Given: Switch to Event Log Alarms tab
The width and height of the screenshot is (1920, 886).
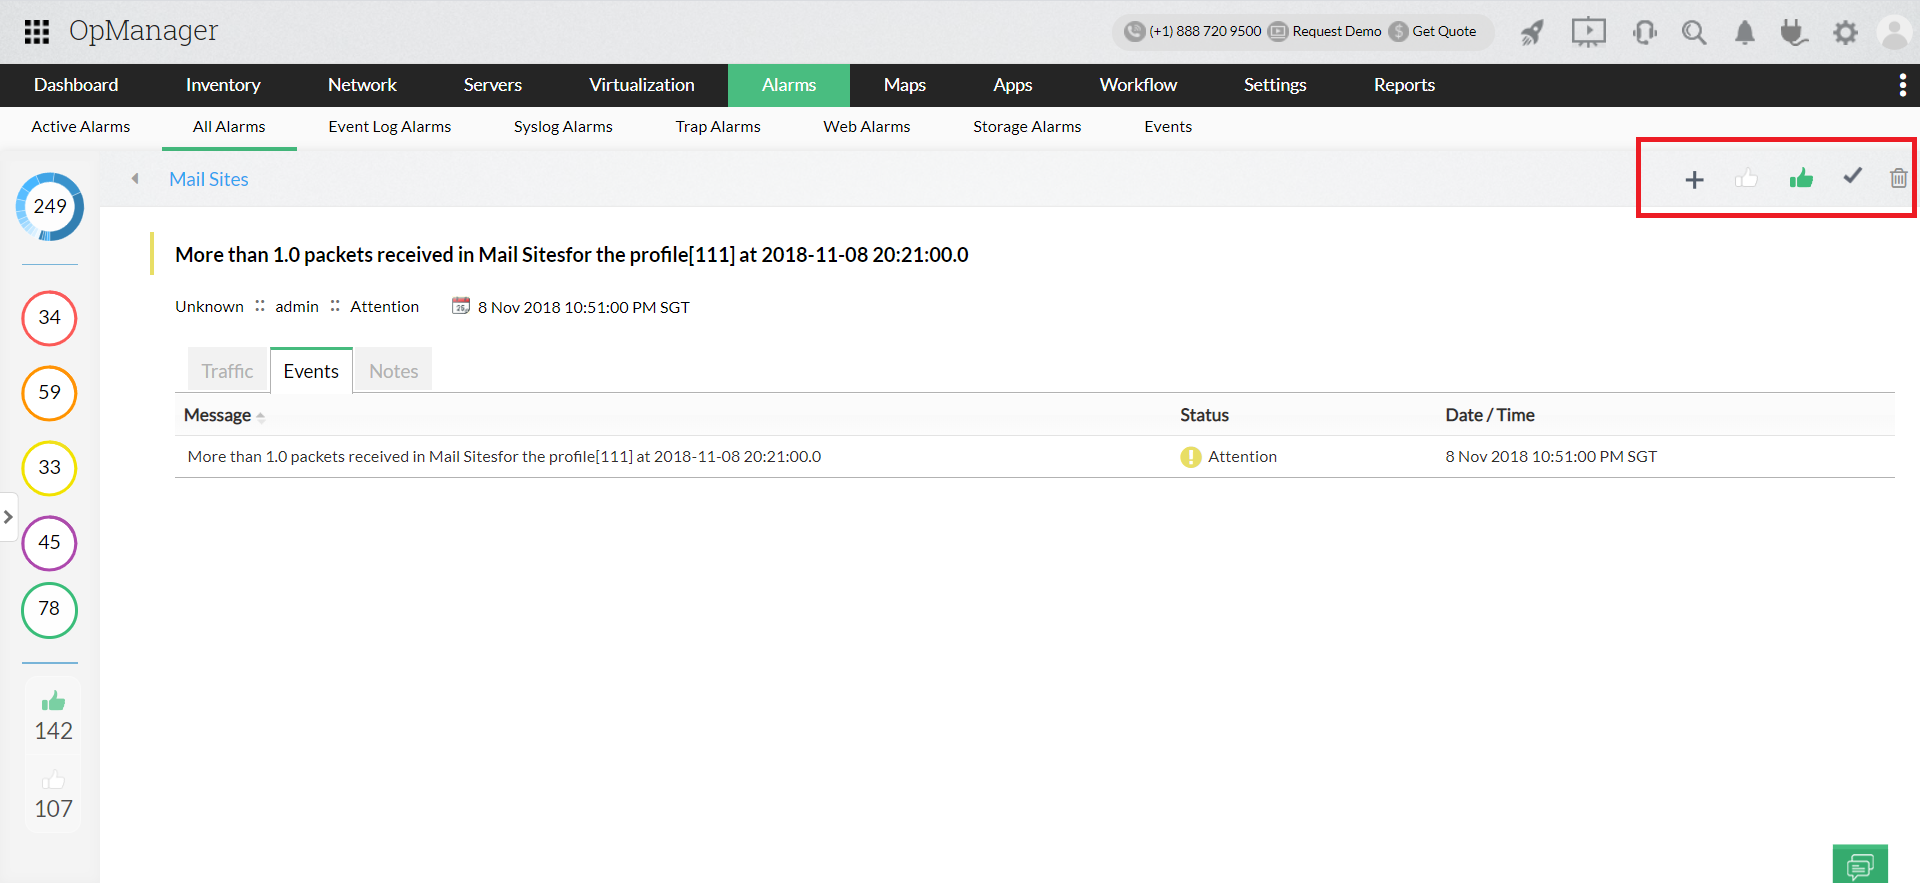Looking at the screenshot, I should click(390, 127).
